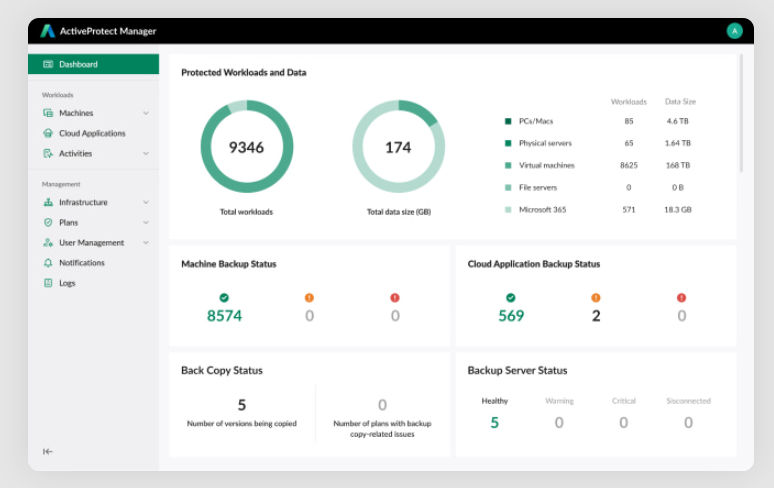Click the 8574 successful machine backups count
The width and height of the screenshot is (774, 488).
(224, 316)
